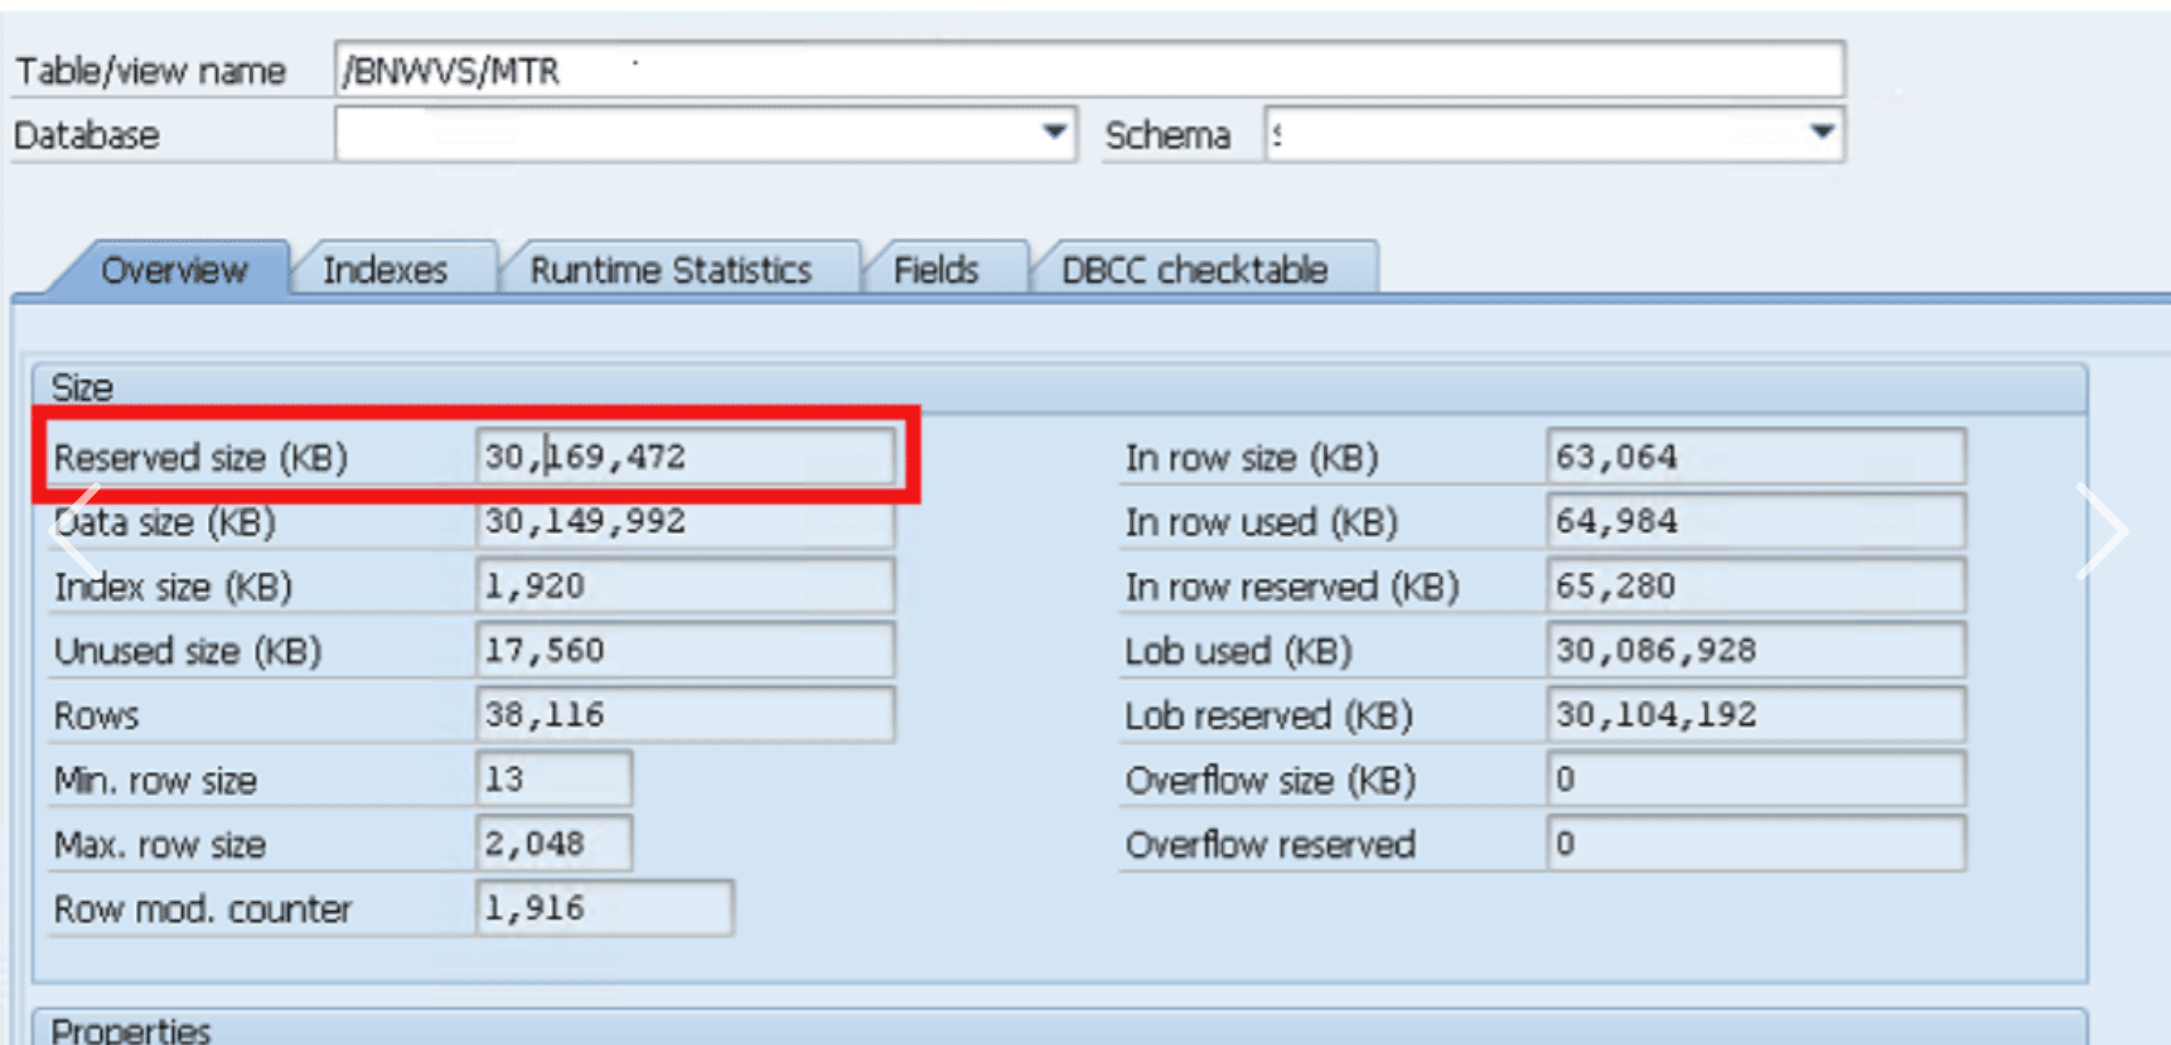The image size is (2171, 1045).
Task: Open the DBCC checktable tab
Action: [1194, 270]
